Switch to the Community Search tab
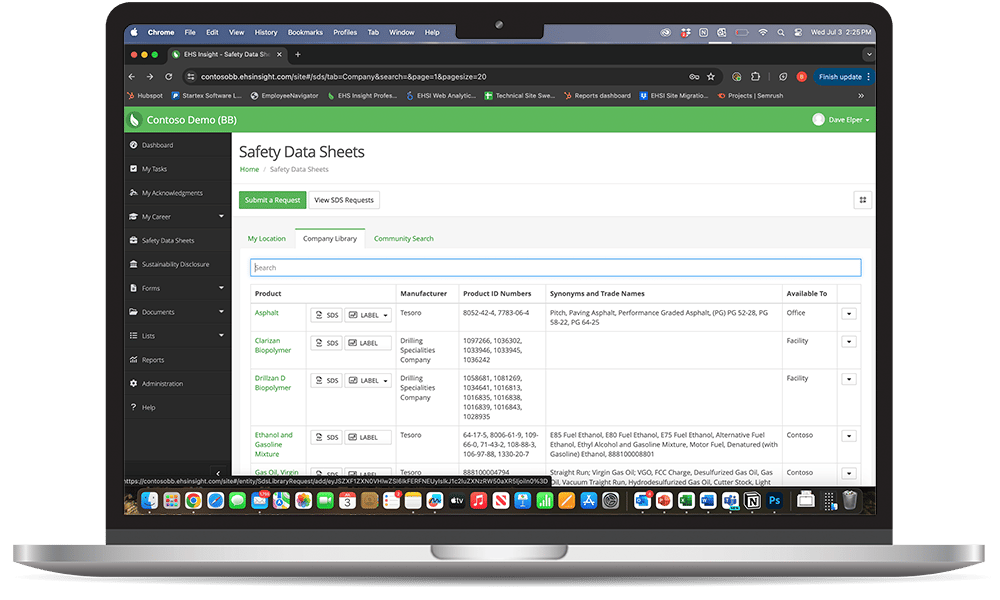 click(x=403, y=239)
